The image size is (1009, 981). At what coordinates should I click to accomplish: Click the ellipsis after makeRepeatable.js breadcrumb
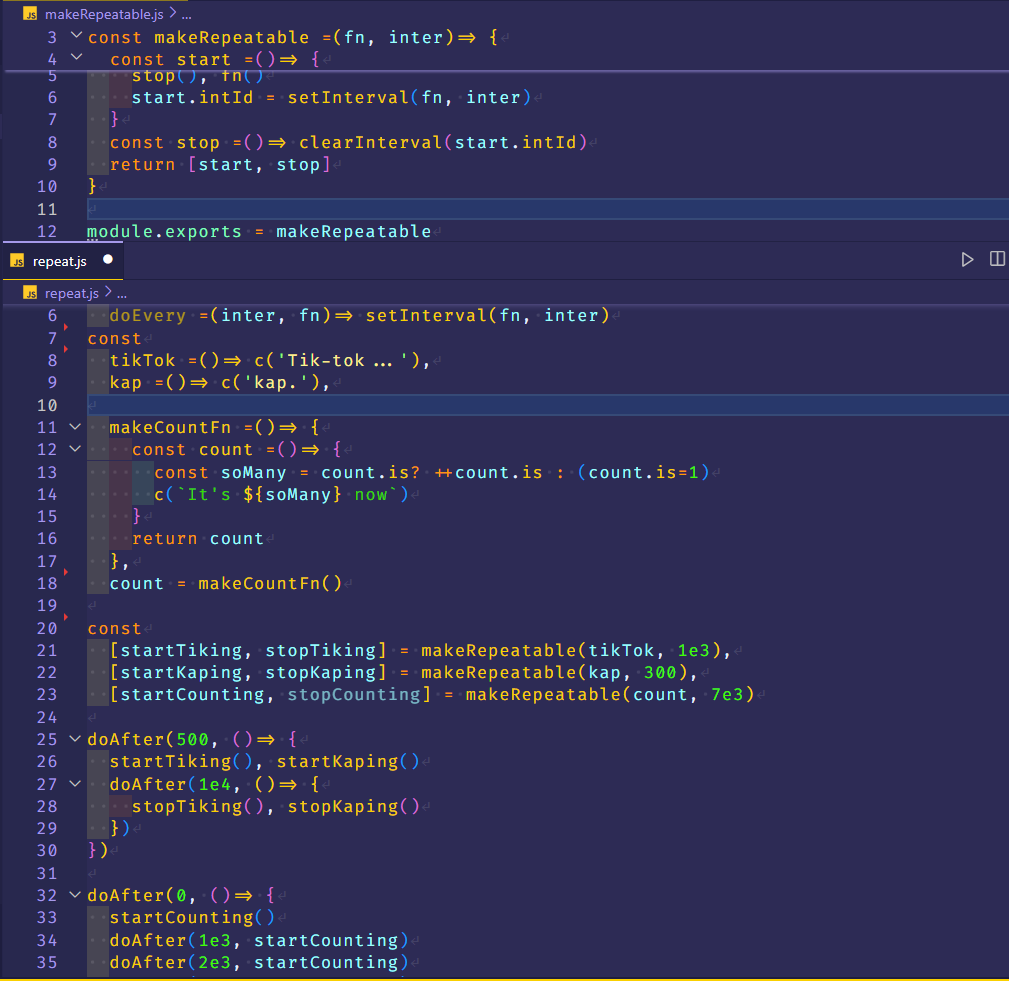pyautogui.click(x=187, y=14)
